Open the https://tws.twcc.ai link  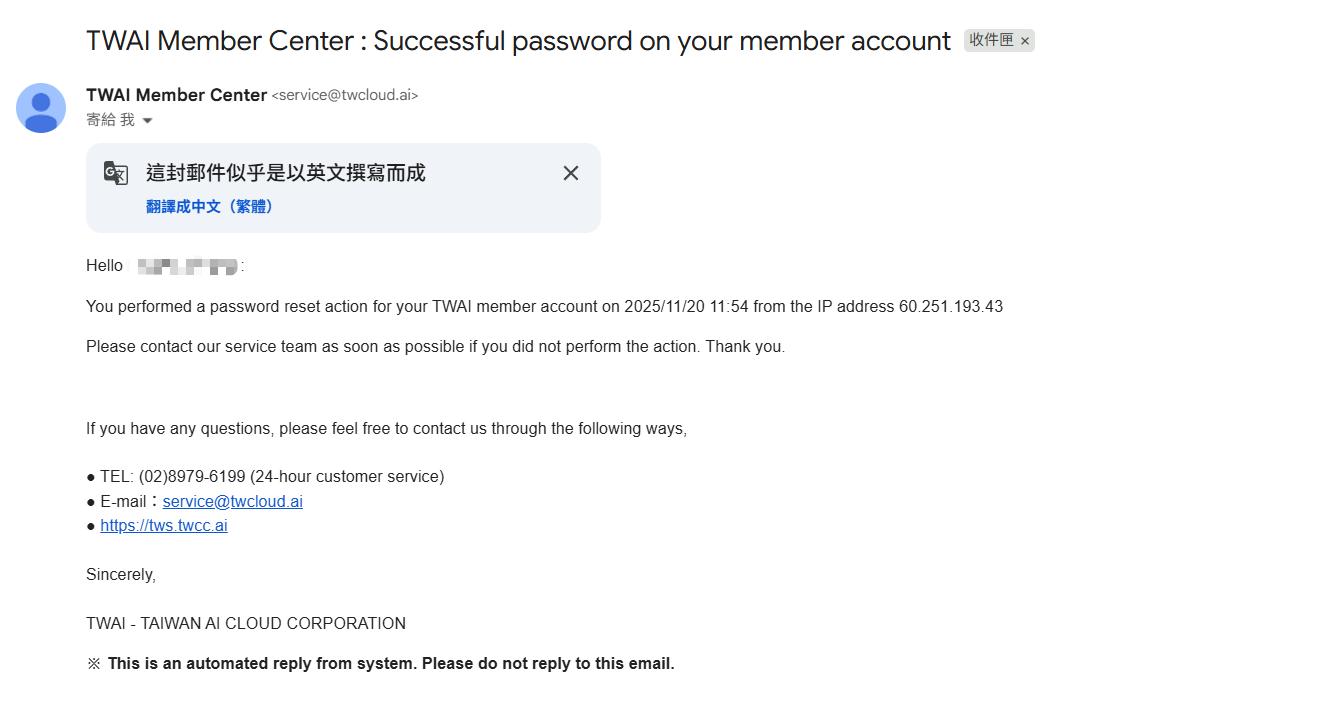[x=164, y=525]
